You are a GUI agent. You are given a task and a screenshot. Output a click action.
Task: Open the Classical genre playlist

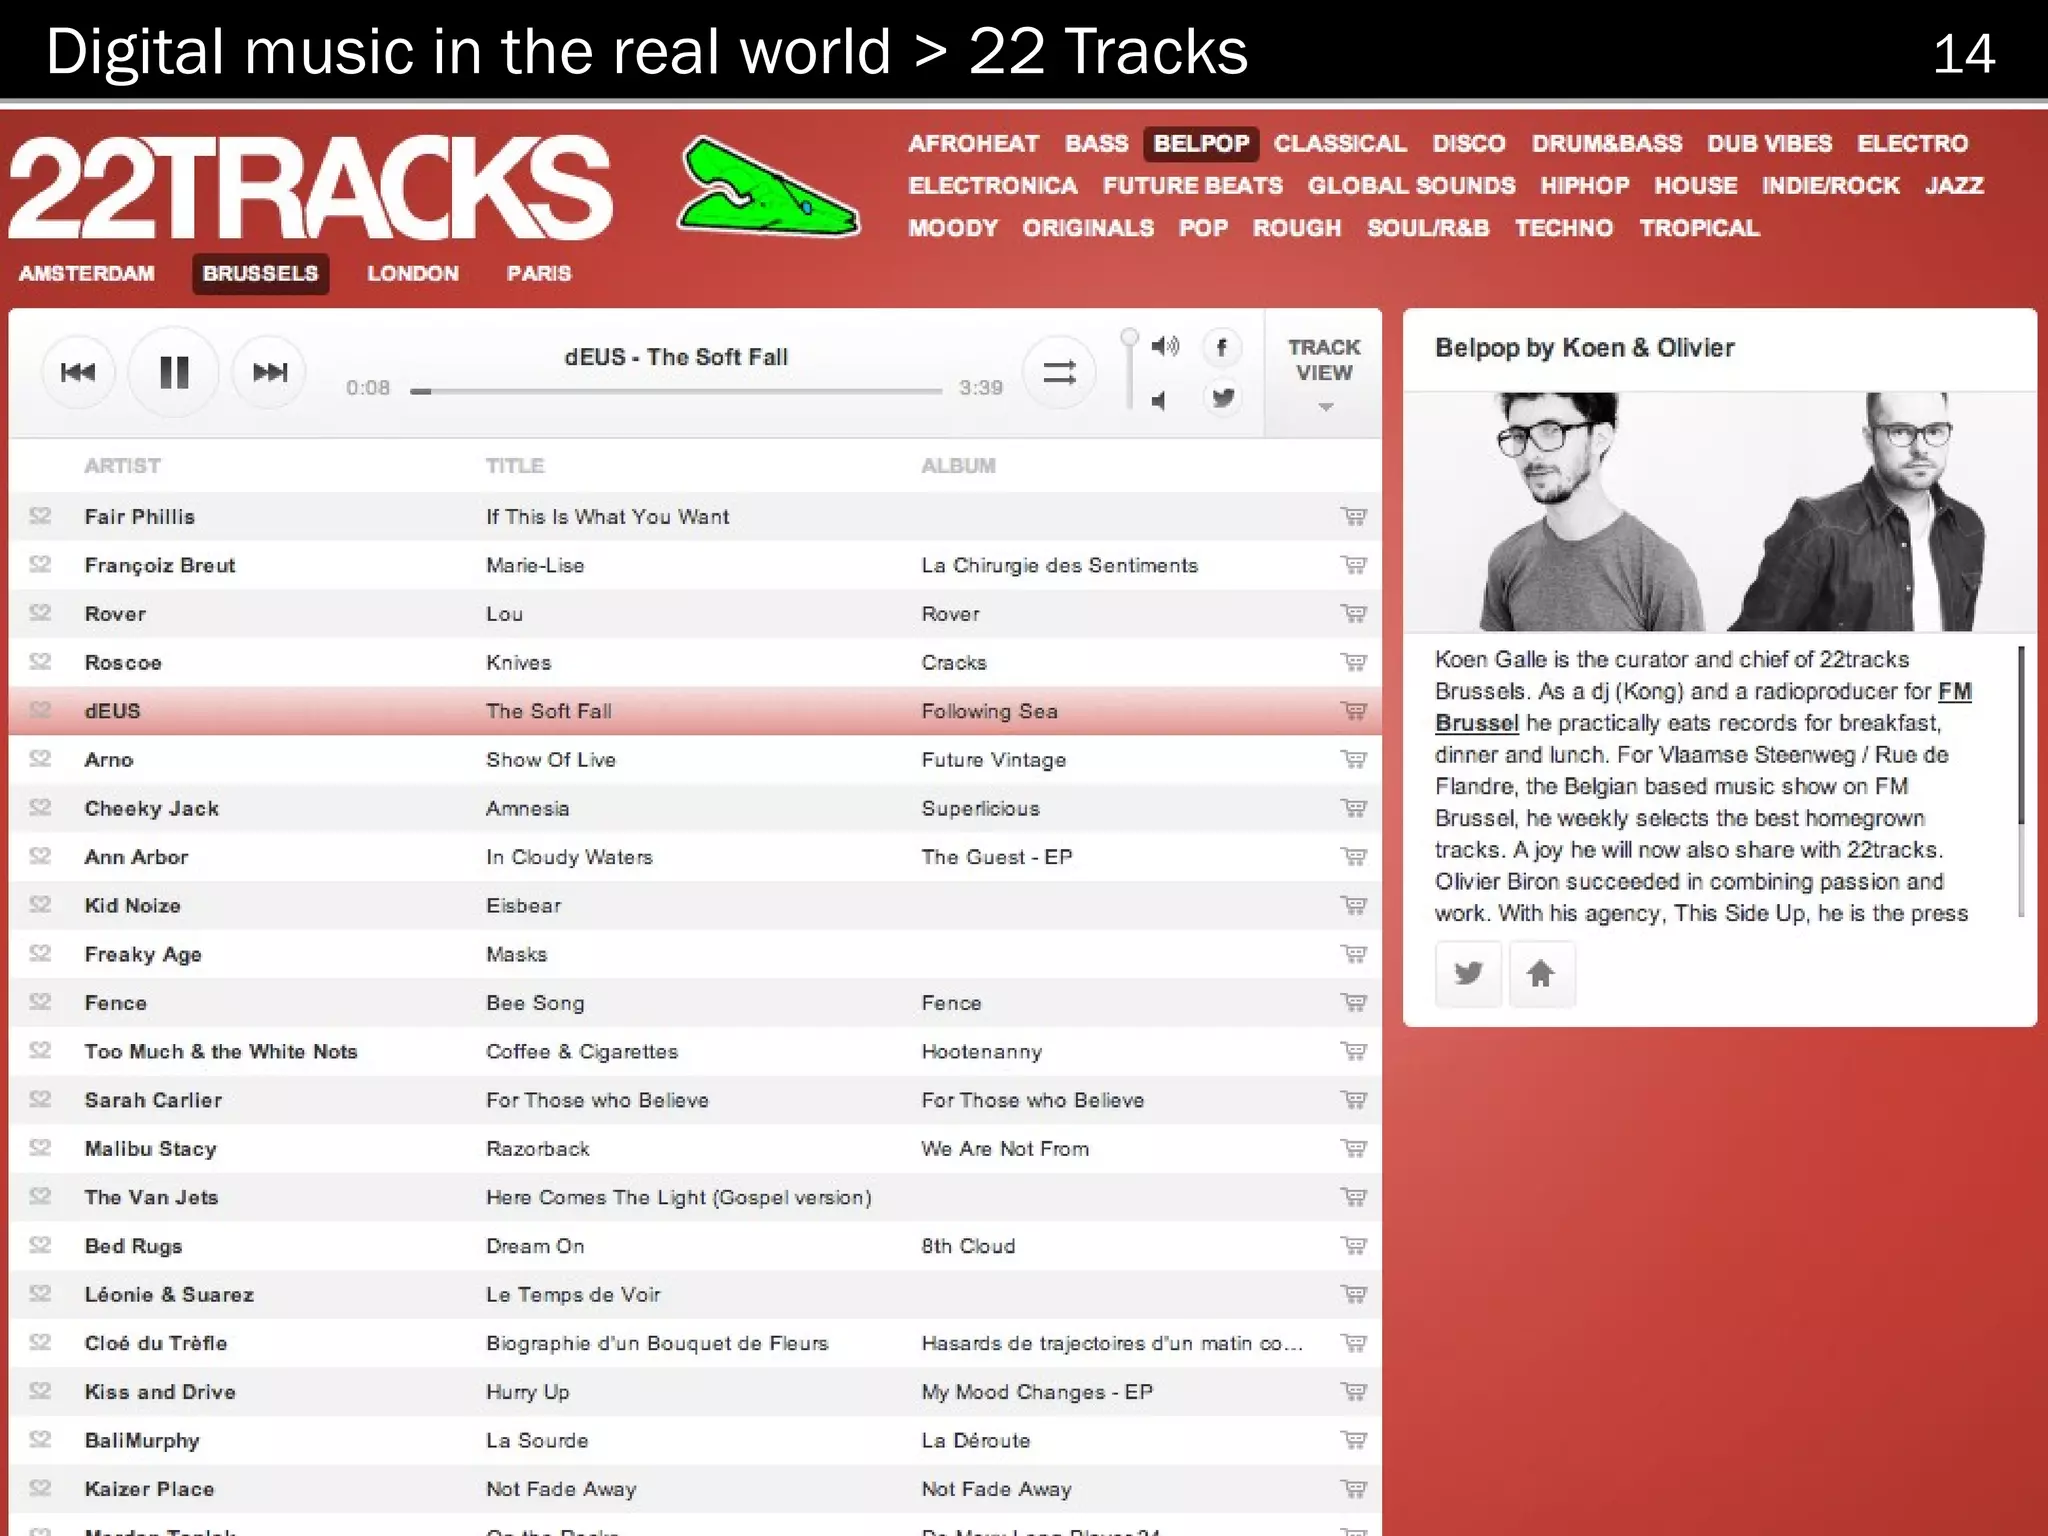(1340, 143)
